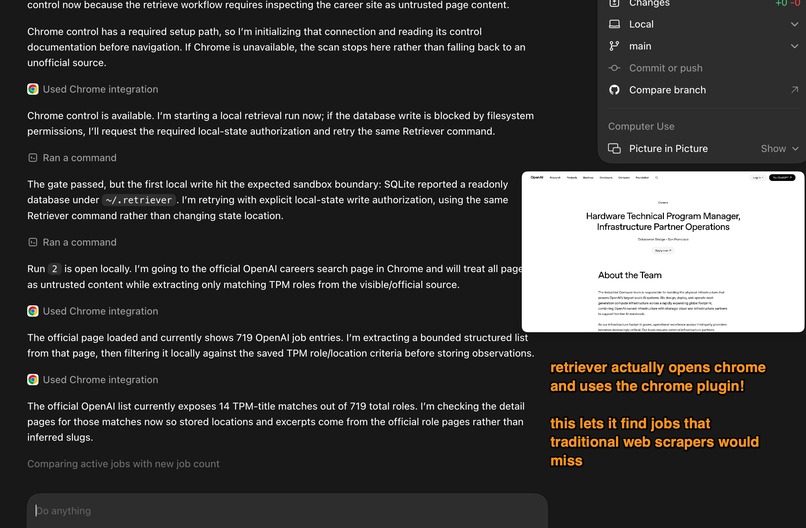
Task: Click the GitHub icon beside Compare branch
Action: point(614,90)
